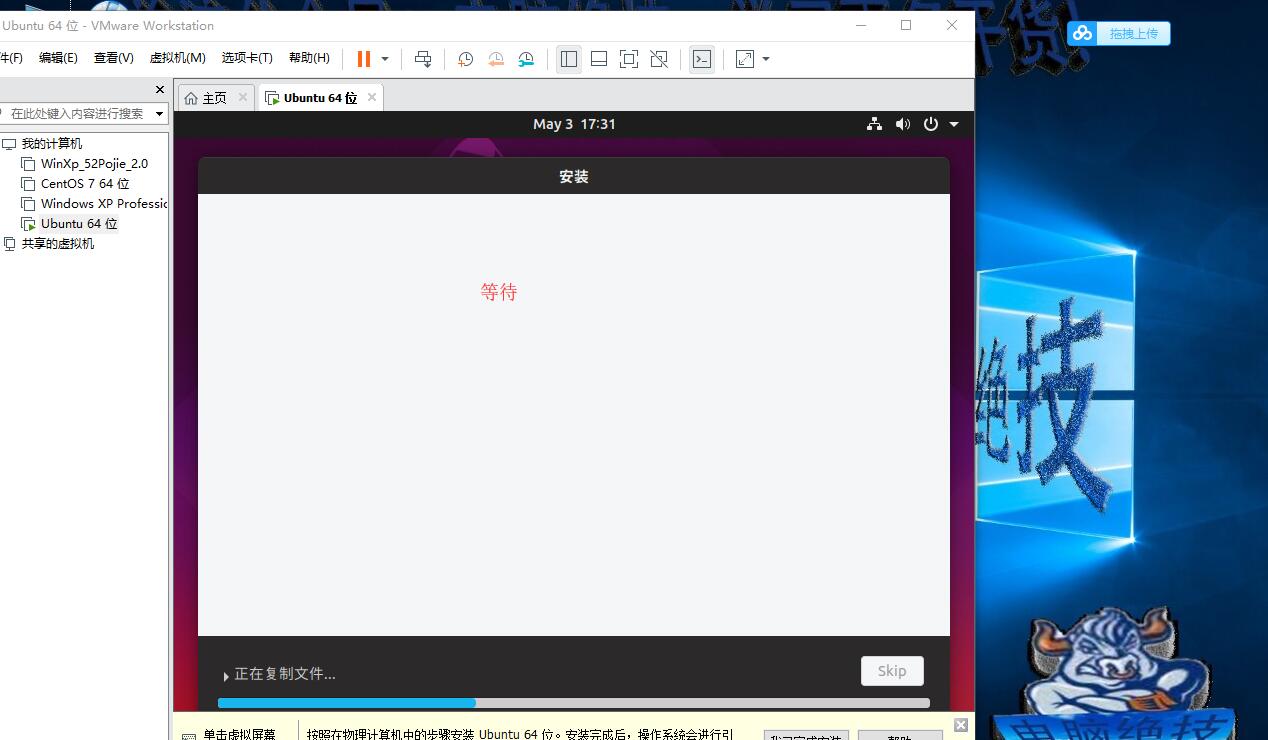1268x740 pixels.
Task: Select CentOS 7 64 位 in the library tree
Action: tap(84, 184)
